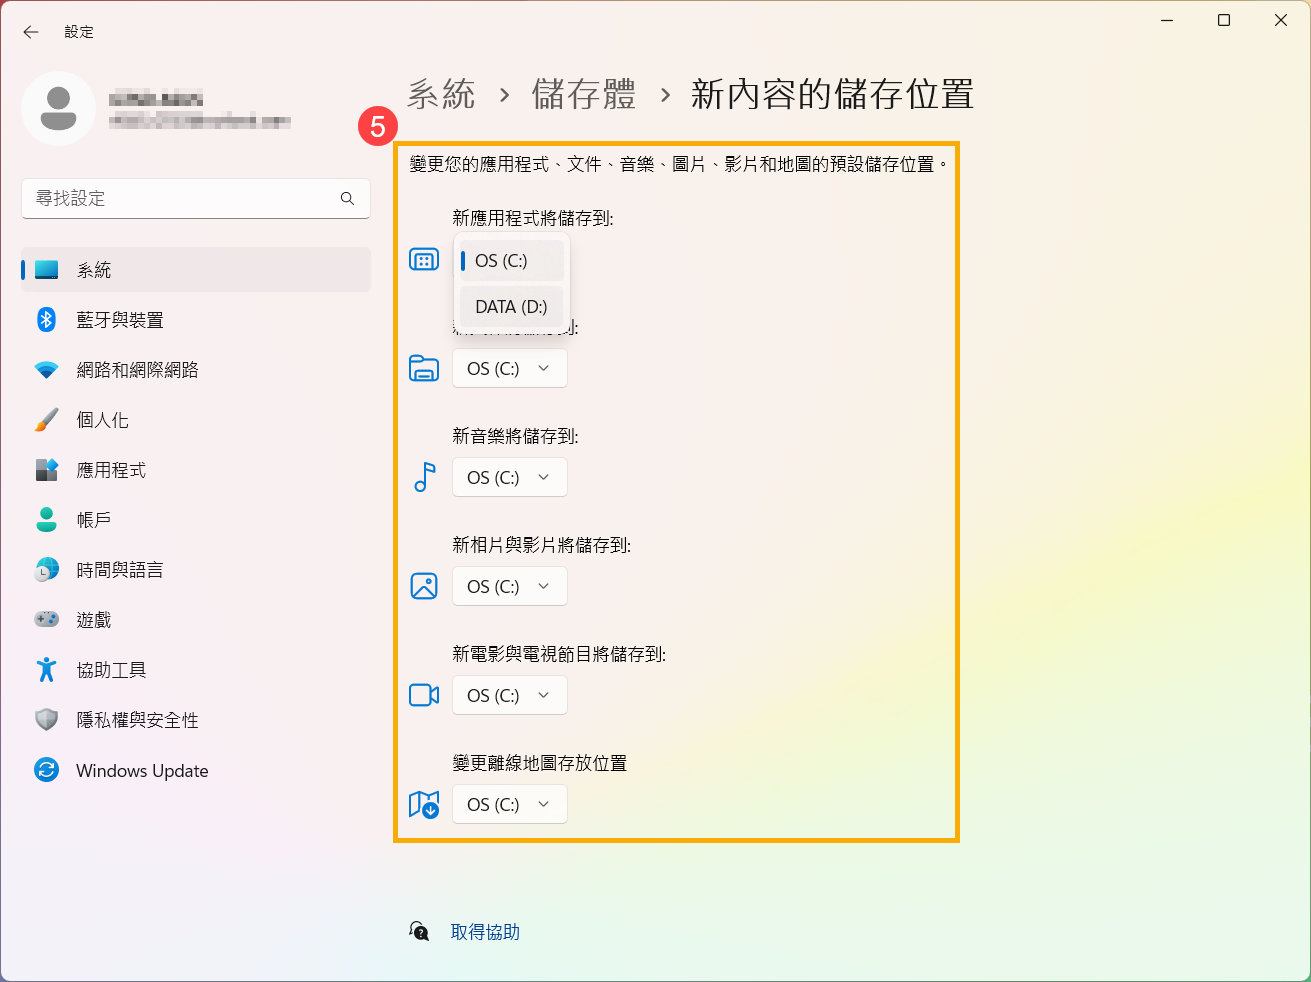Click the video camera icon
1311x982 pixels.
[424, 695]
